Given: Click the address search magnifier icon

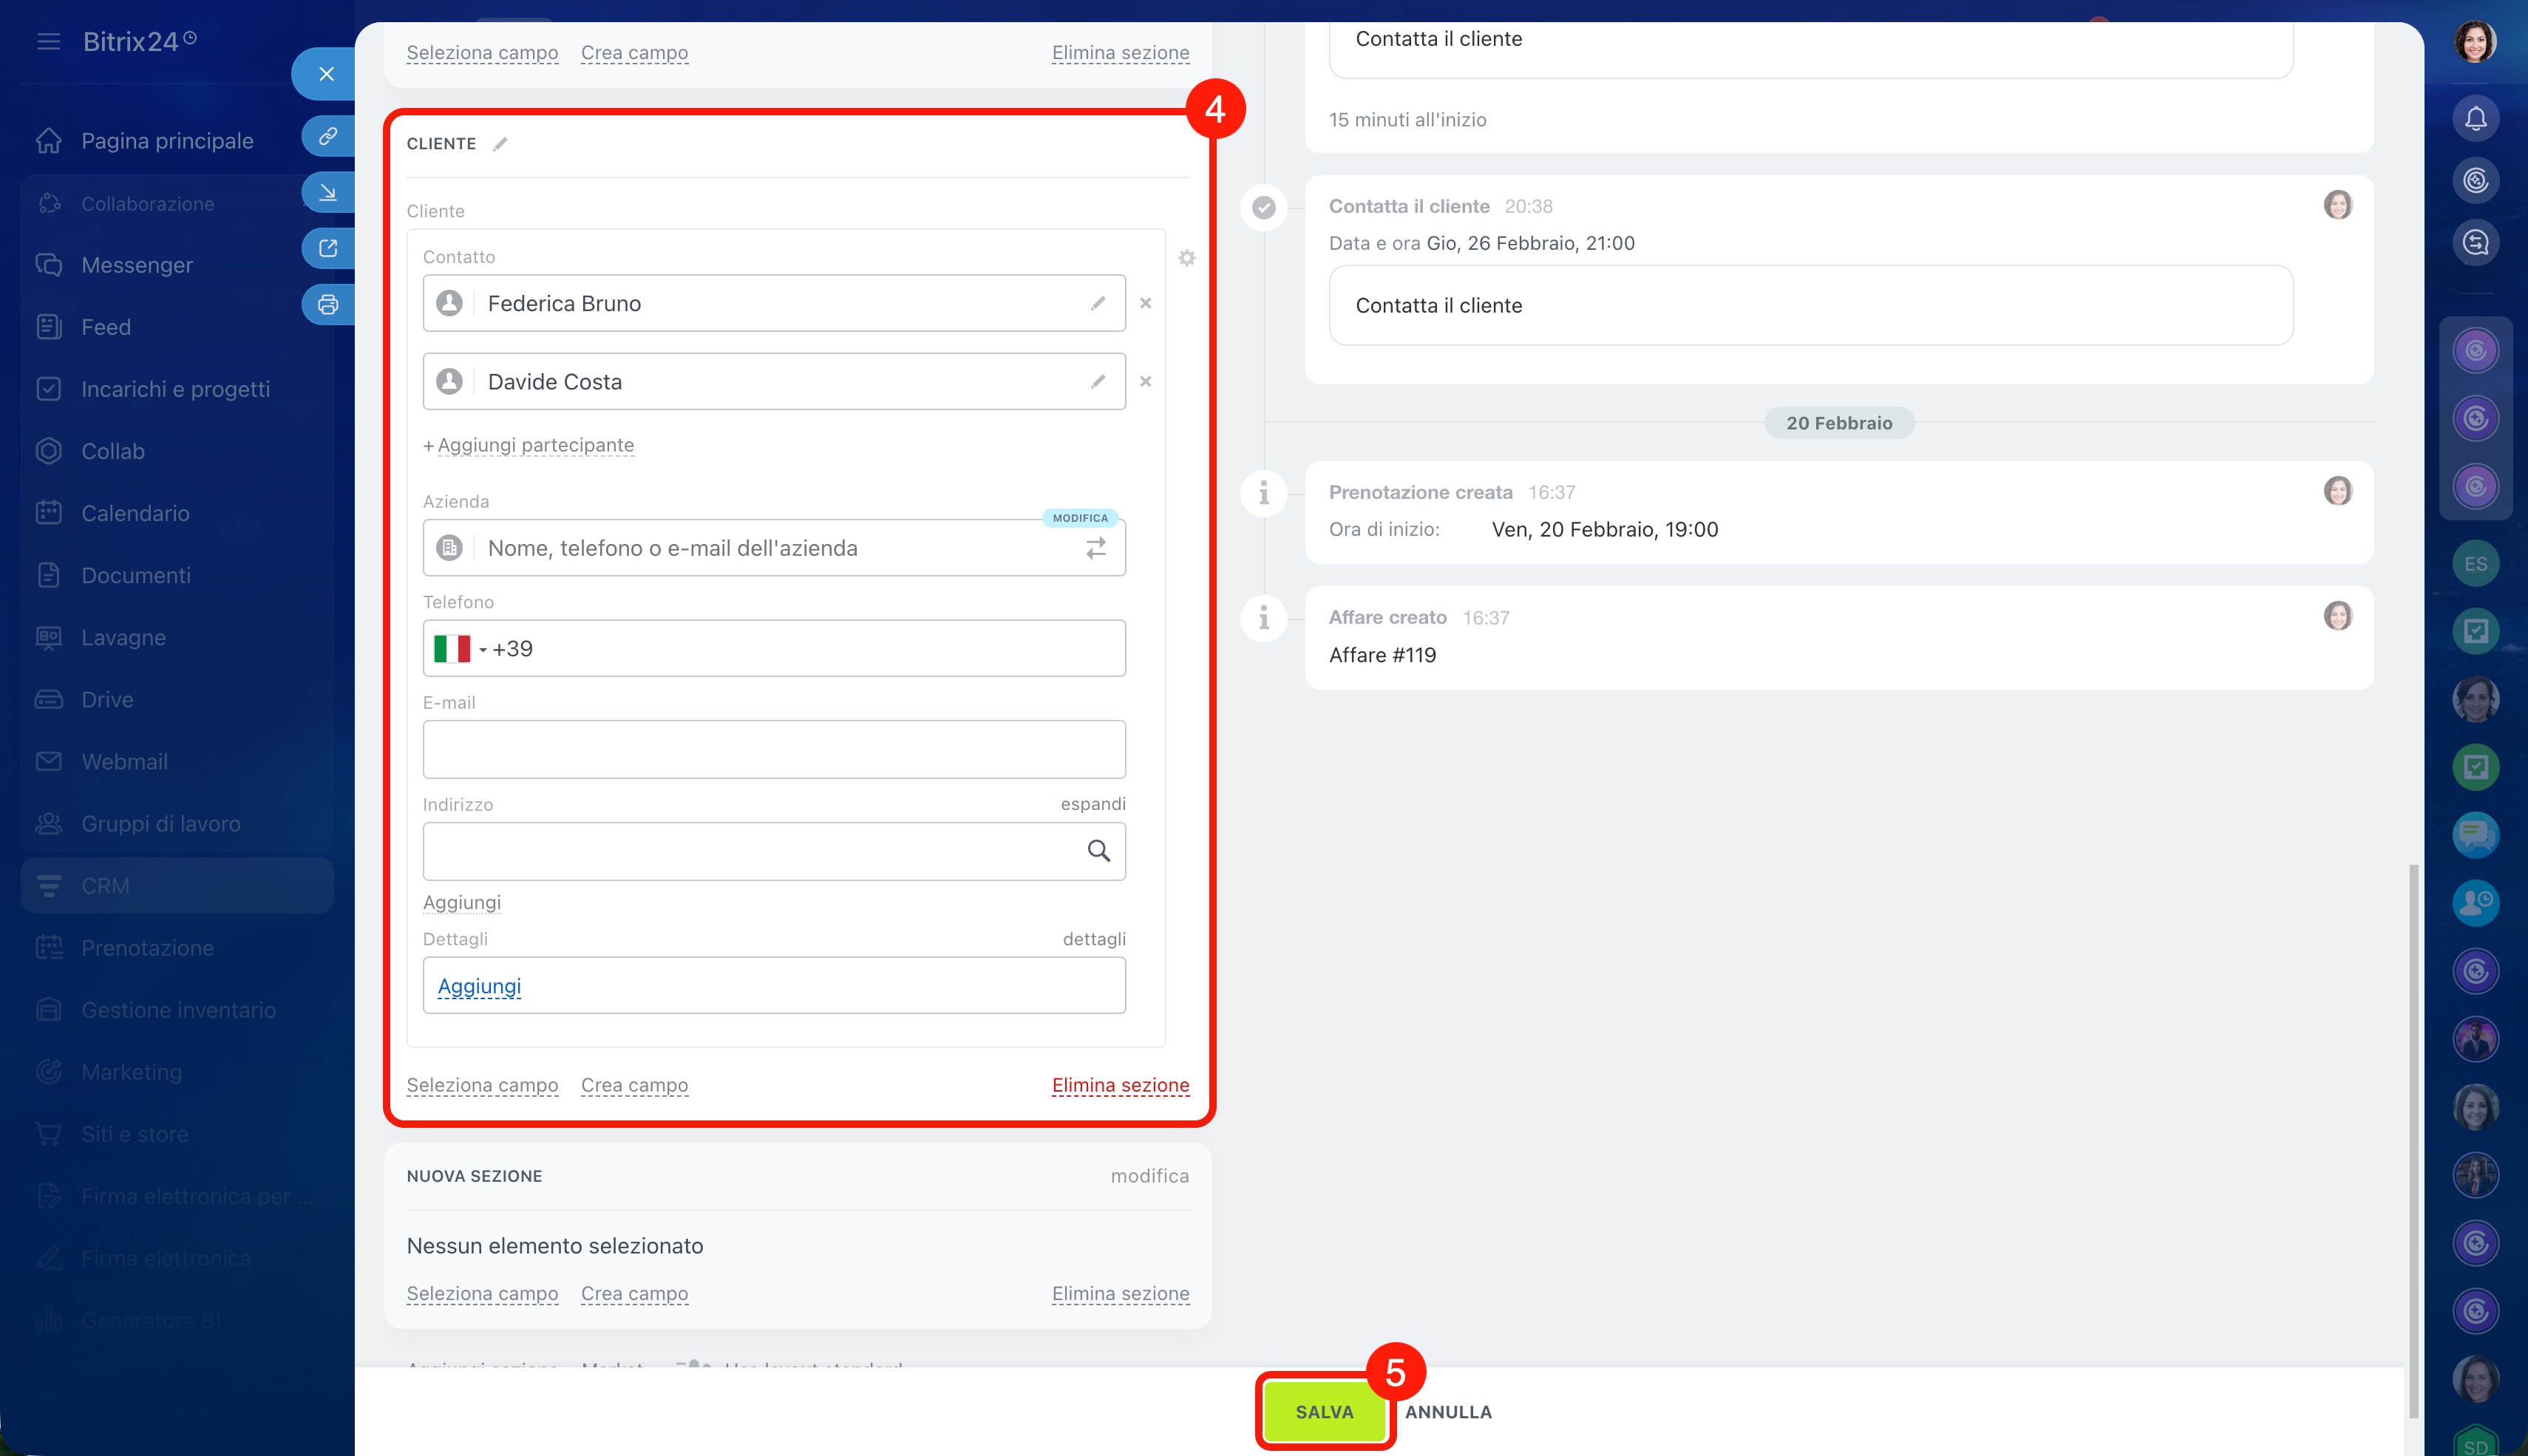Looking at the screenshot, I should [1098, 850].
